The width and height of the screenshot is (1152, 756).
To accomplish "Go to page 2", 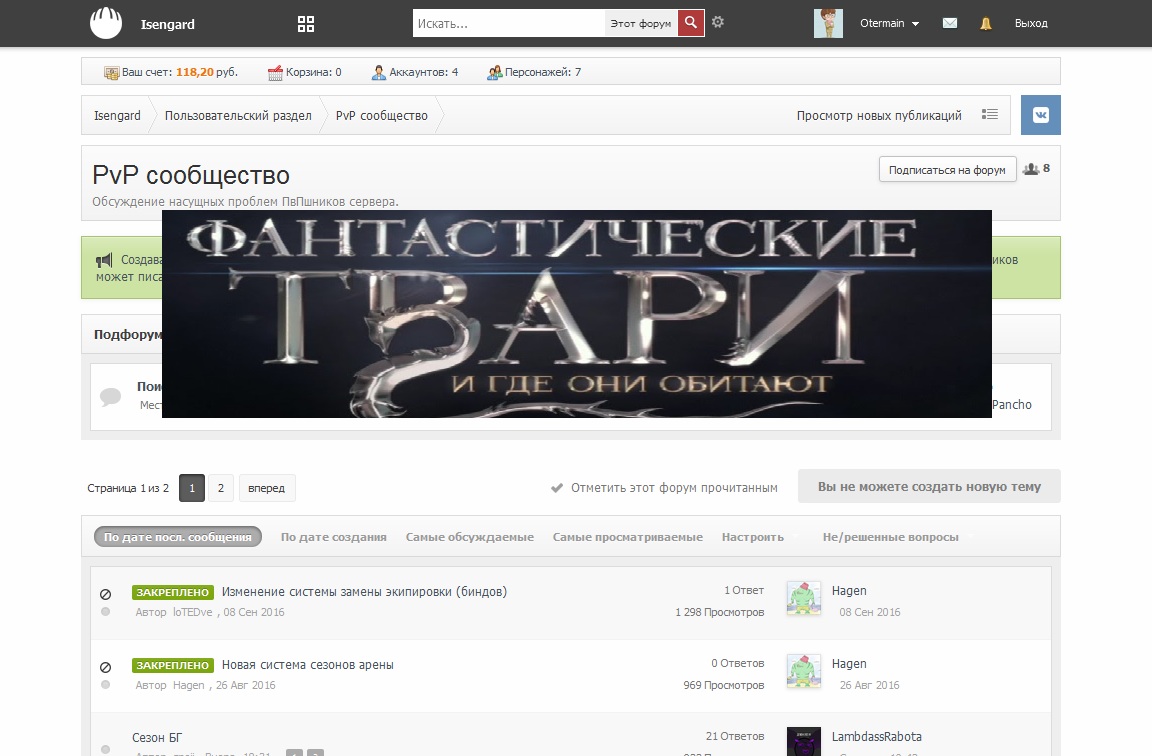I will 220,488.
